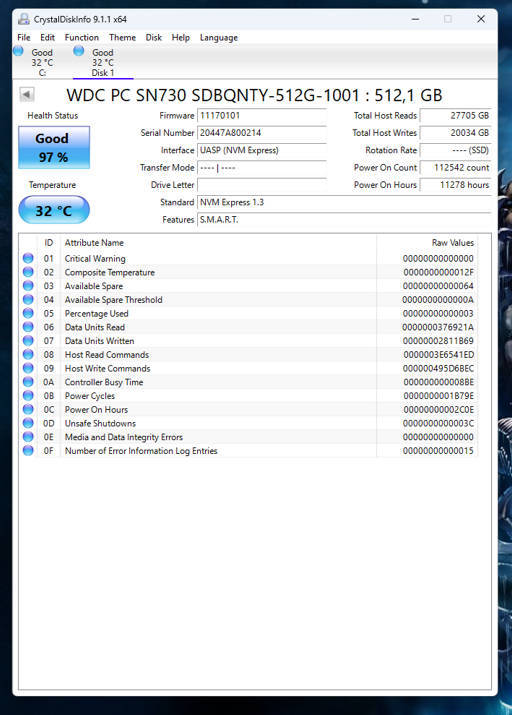Open the Theme menu
This screenshot has width=512, height=715.
[122, 37]
